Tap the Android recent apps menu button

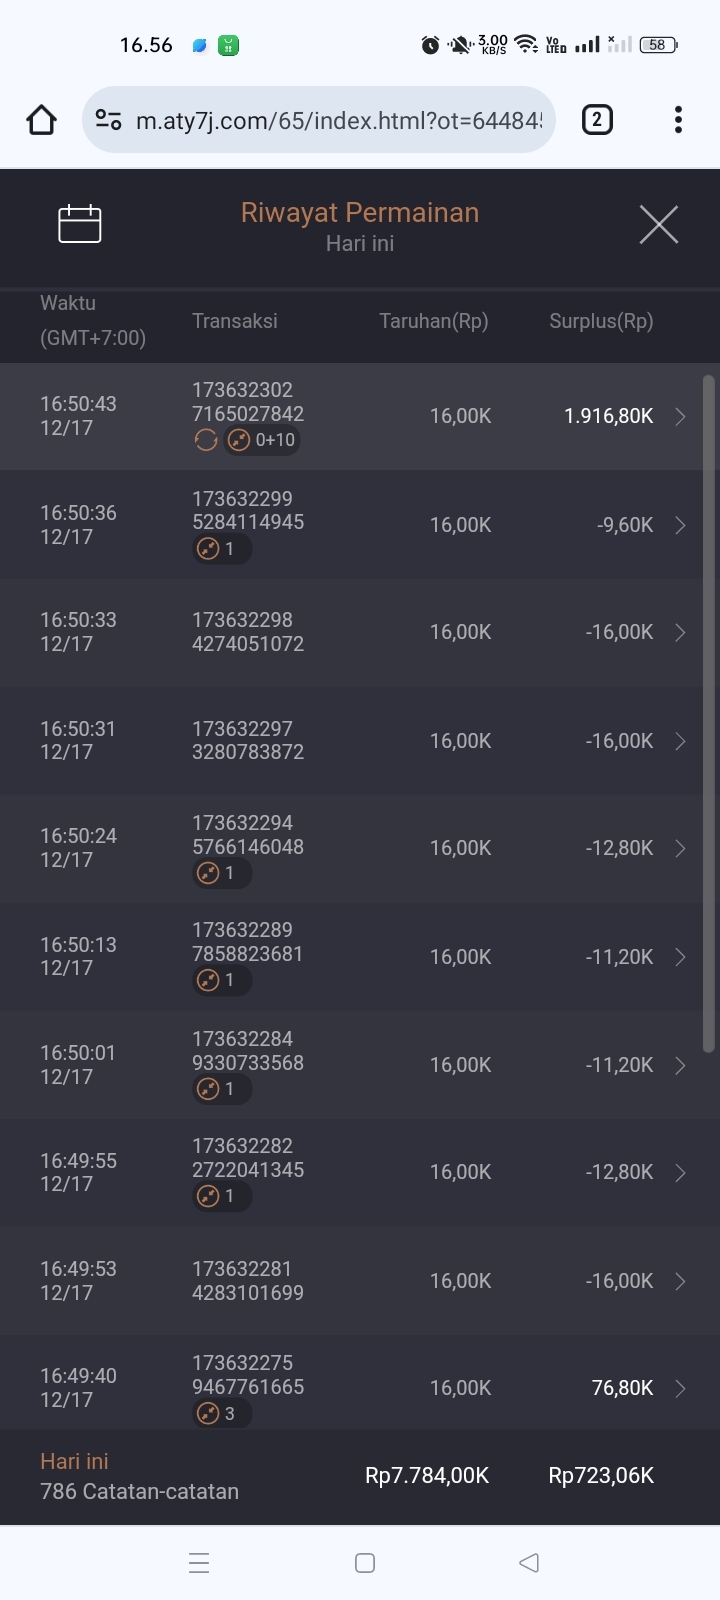pyautogui.click(x=199, y=1563)
